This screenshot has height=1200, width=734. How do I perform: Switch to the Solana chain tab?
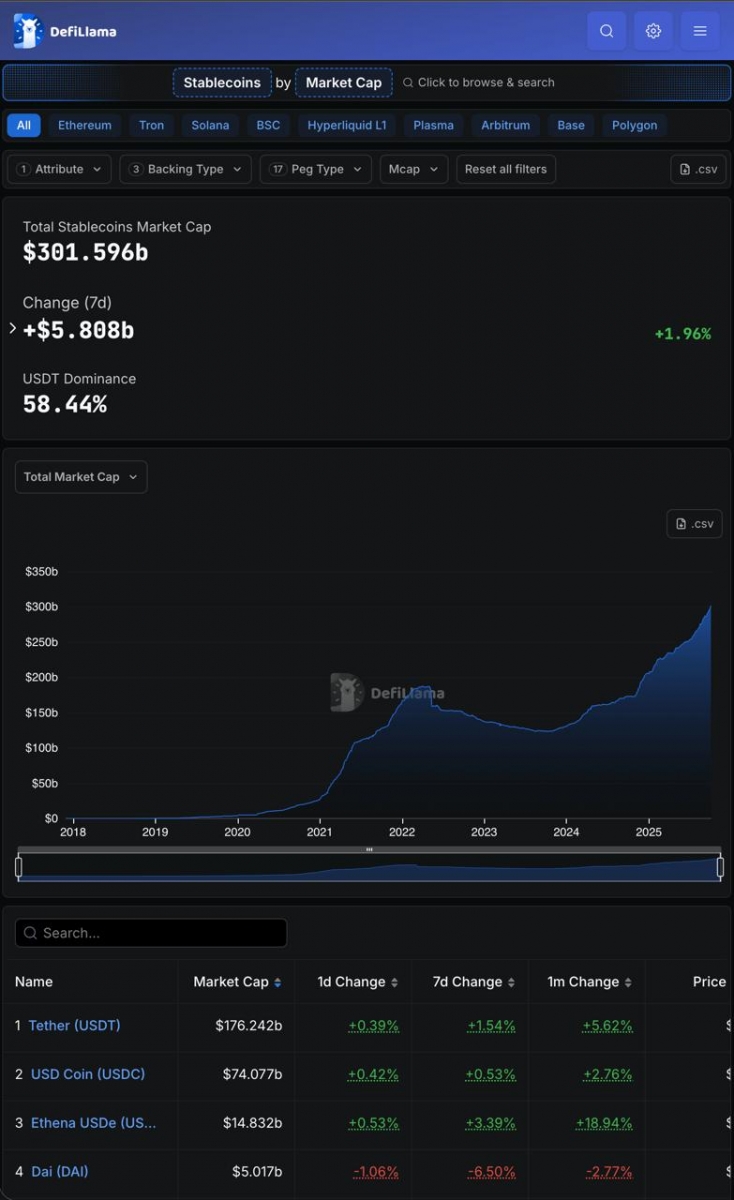(x=210, y=125)
